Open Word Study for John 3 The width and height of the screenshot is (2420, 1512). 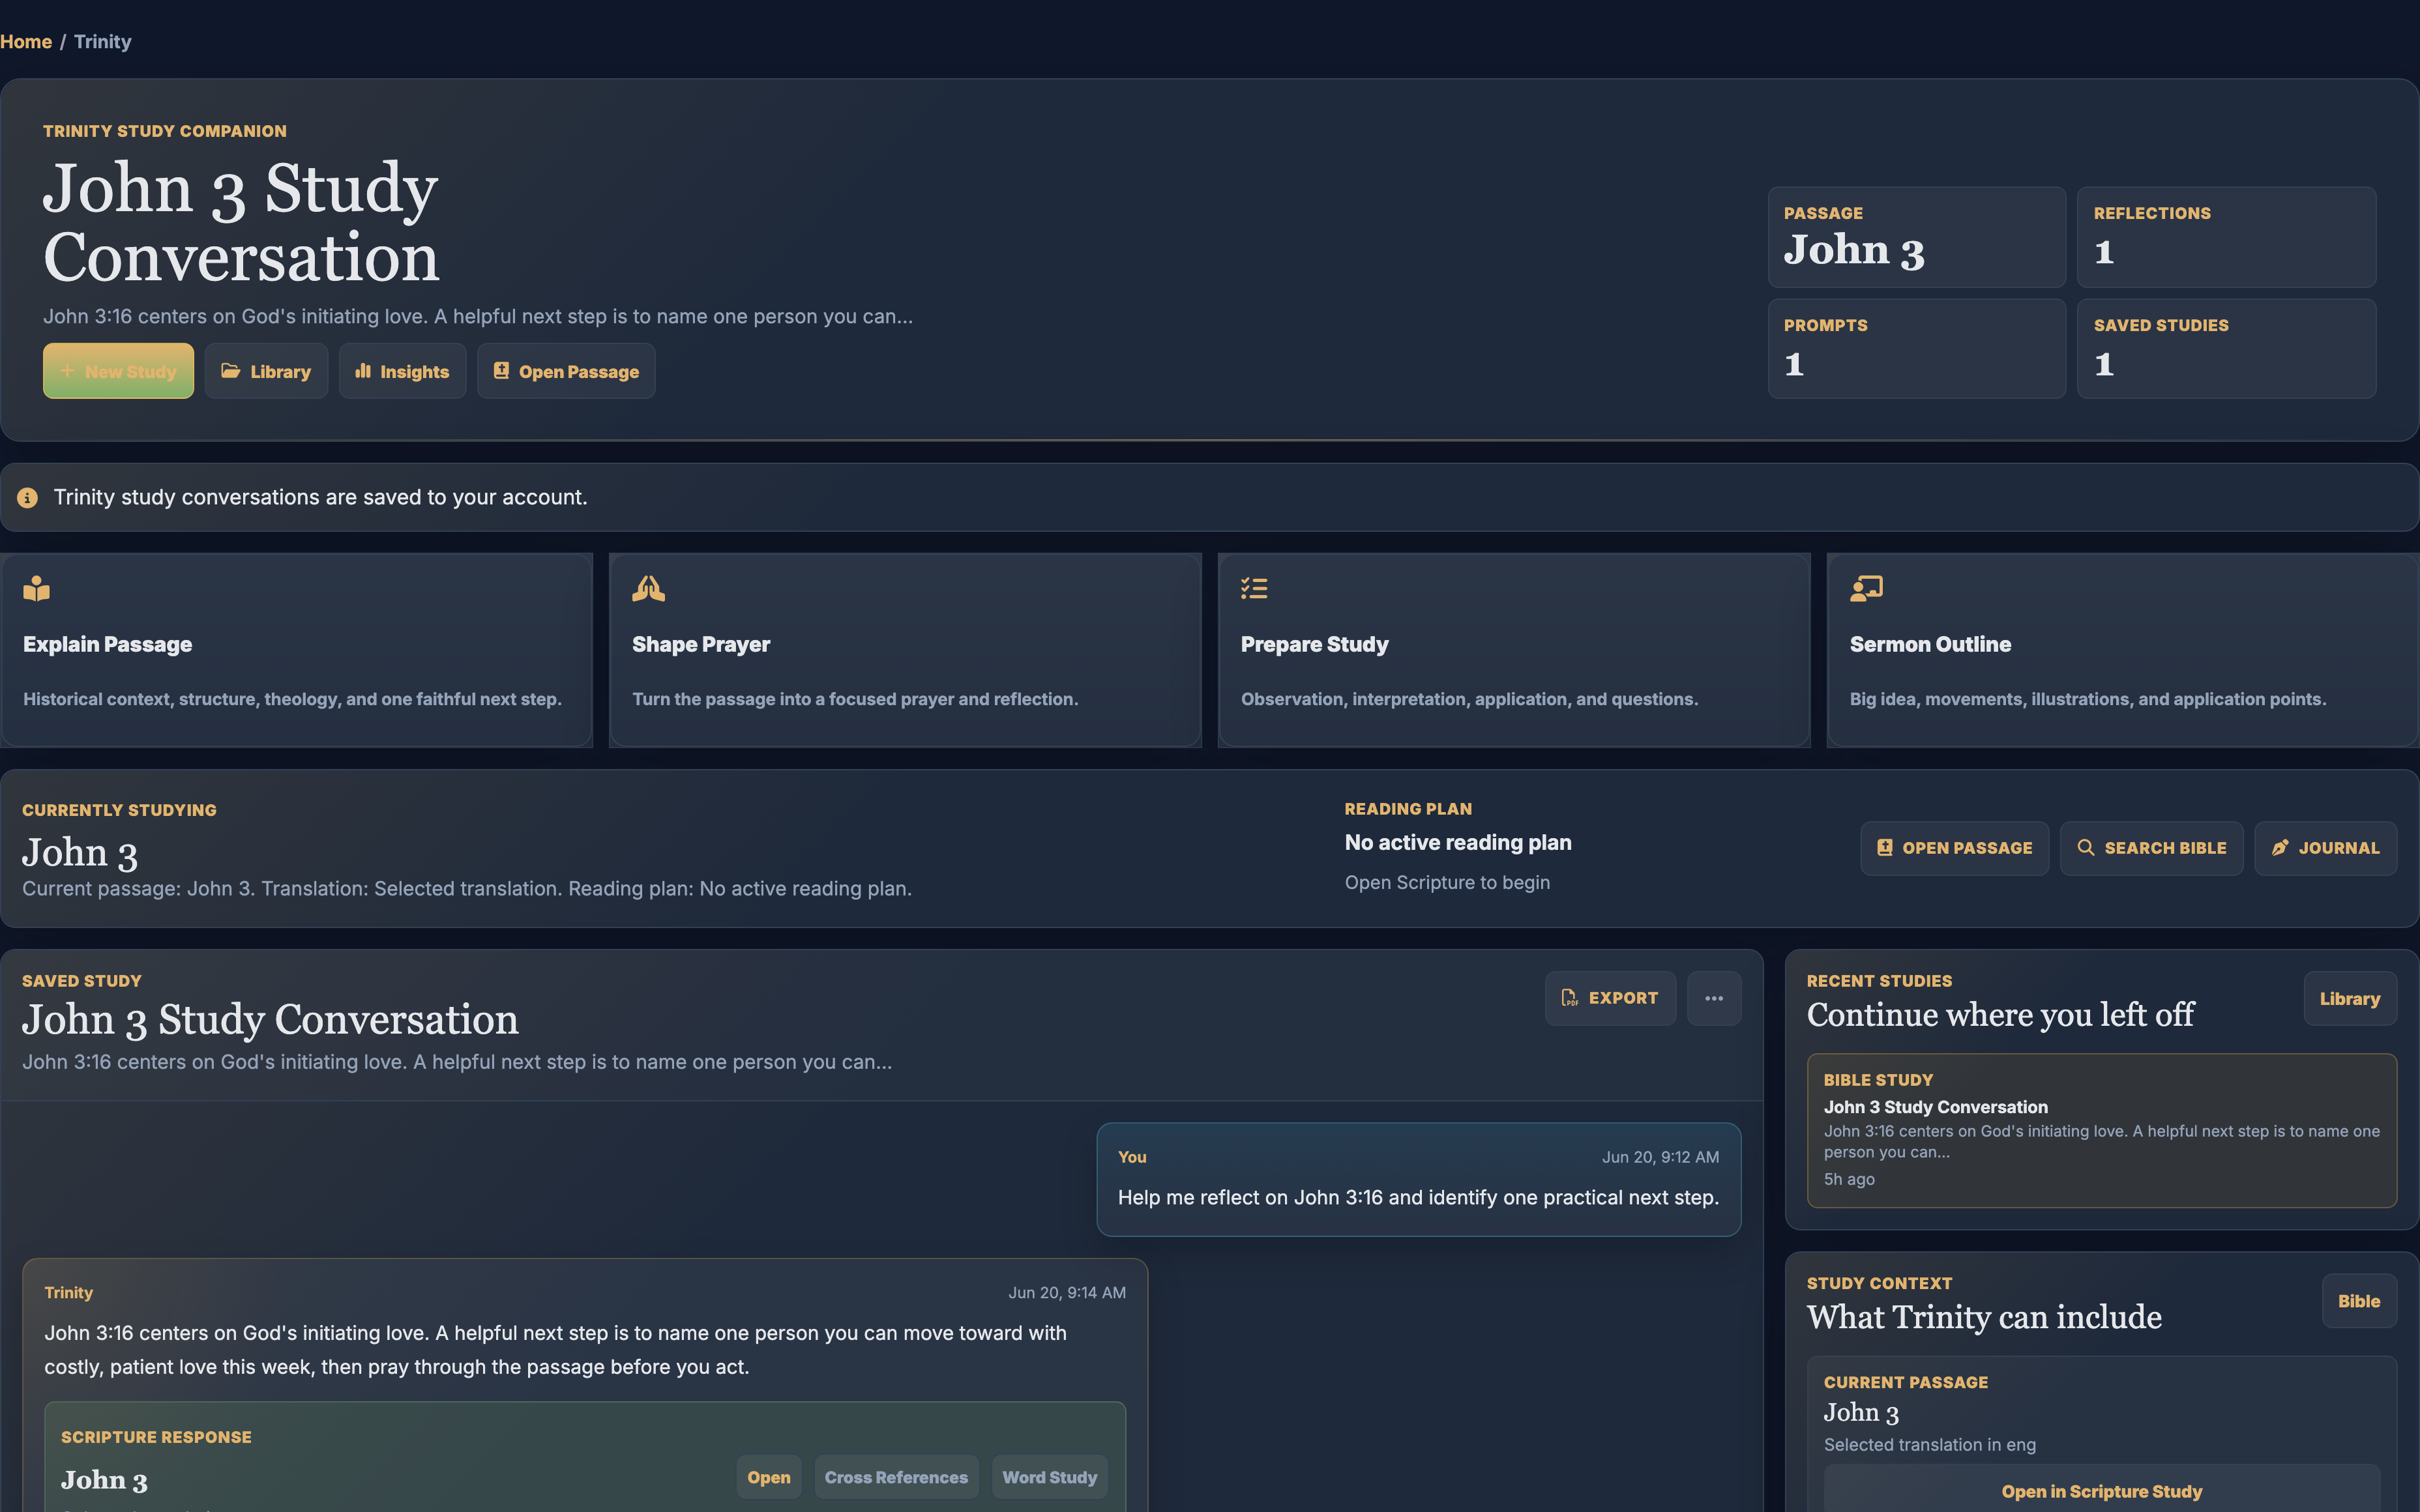(1049, 1477)
